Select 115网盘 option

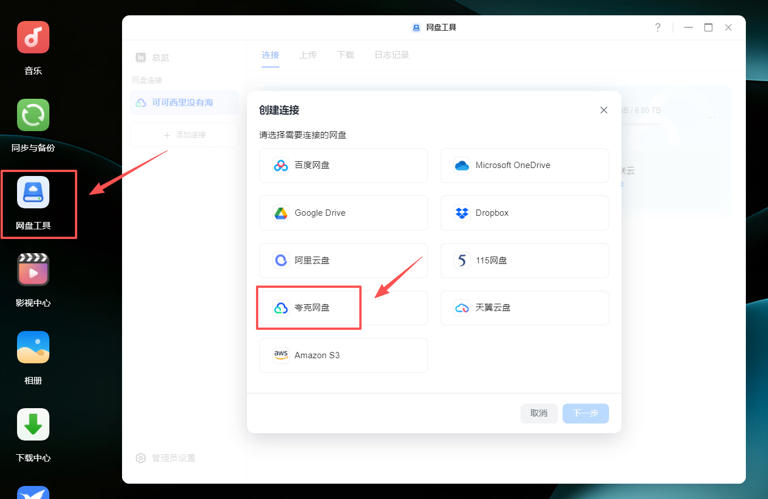pos(525,261)
